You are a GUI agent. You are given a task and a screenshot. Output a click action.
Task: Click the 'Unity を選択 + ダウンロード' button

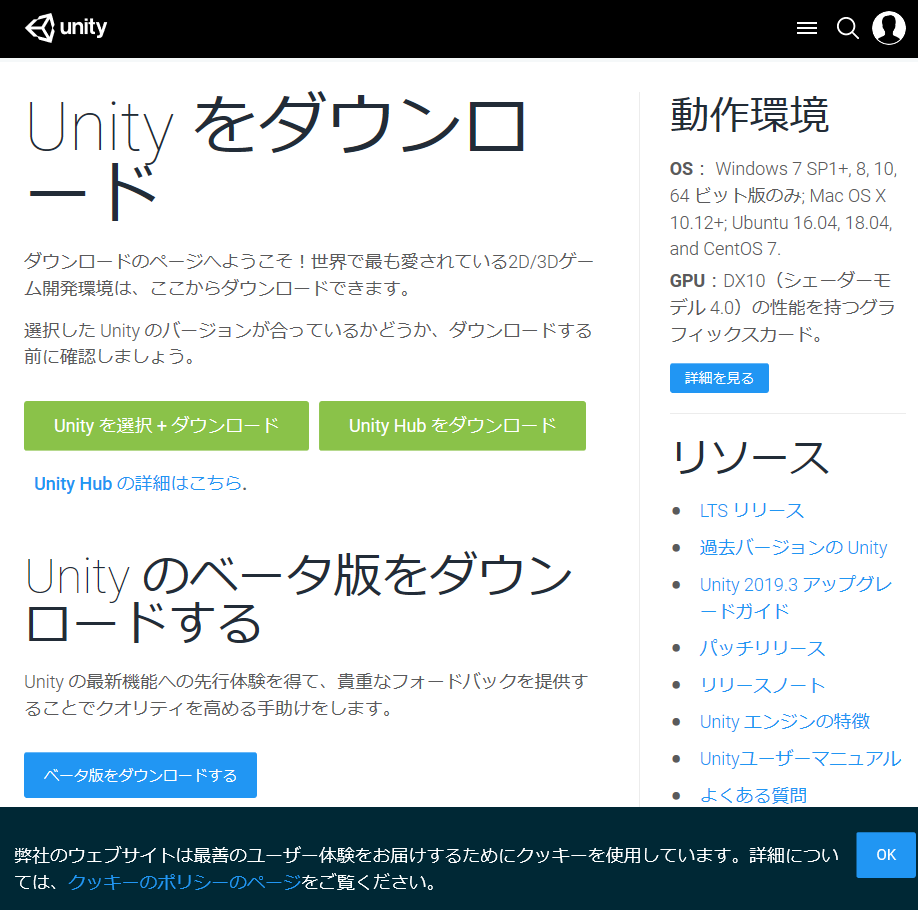pos(166,426)
